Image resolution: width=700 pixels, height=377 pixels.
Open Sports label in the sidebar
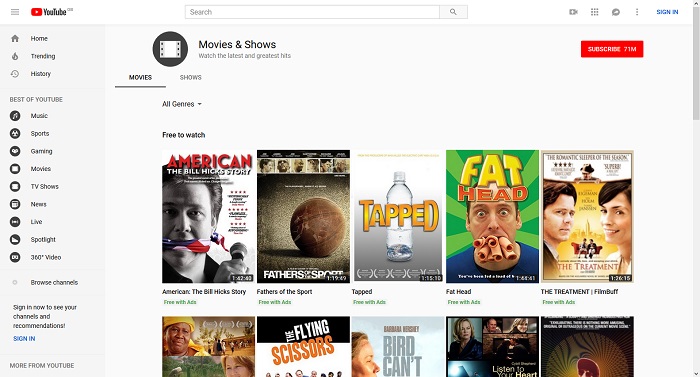tap(40, 134)
